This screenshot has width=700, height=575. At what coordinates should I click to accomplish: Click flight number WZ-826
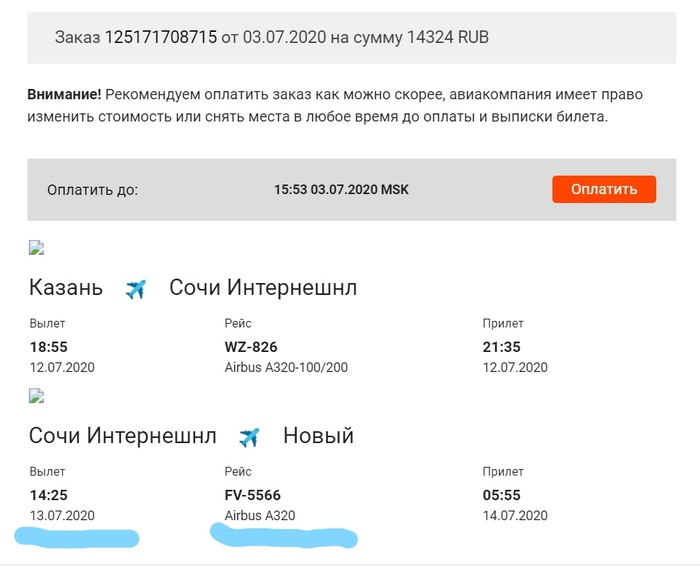[251, 347]
